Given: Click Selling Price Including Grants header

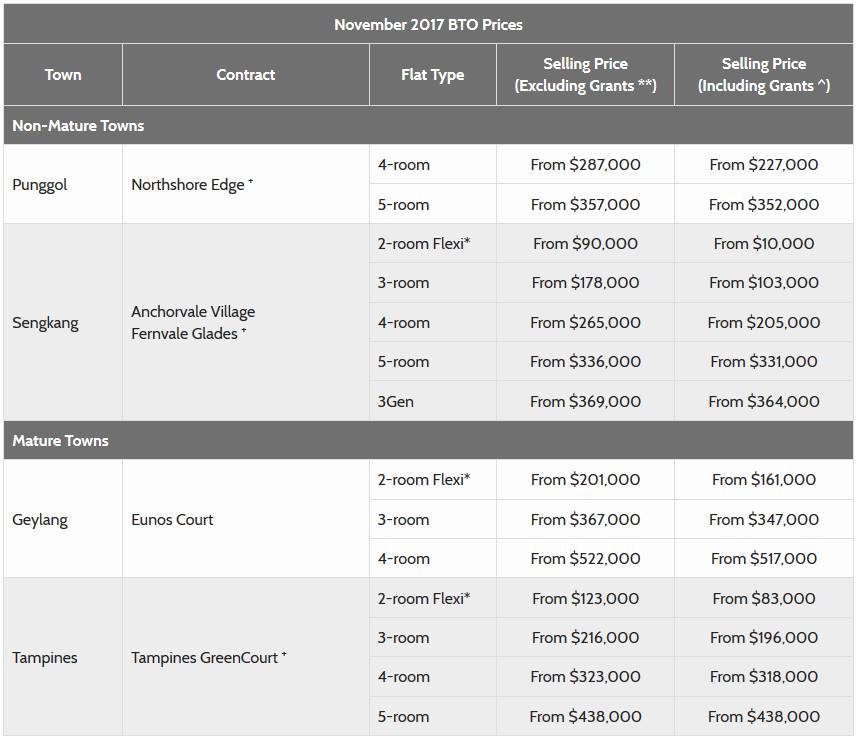Looking at the screenshot, I should [763, 75].
